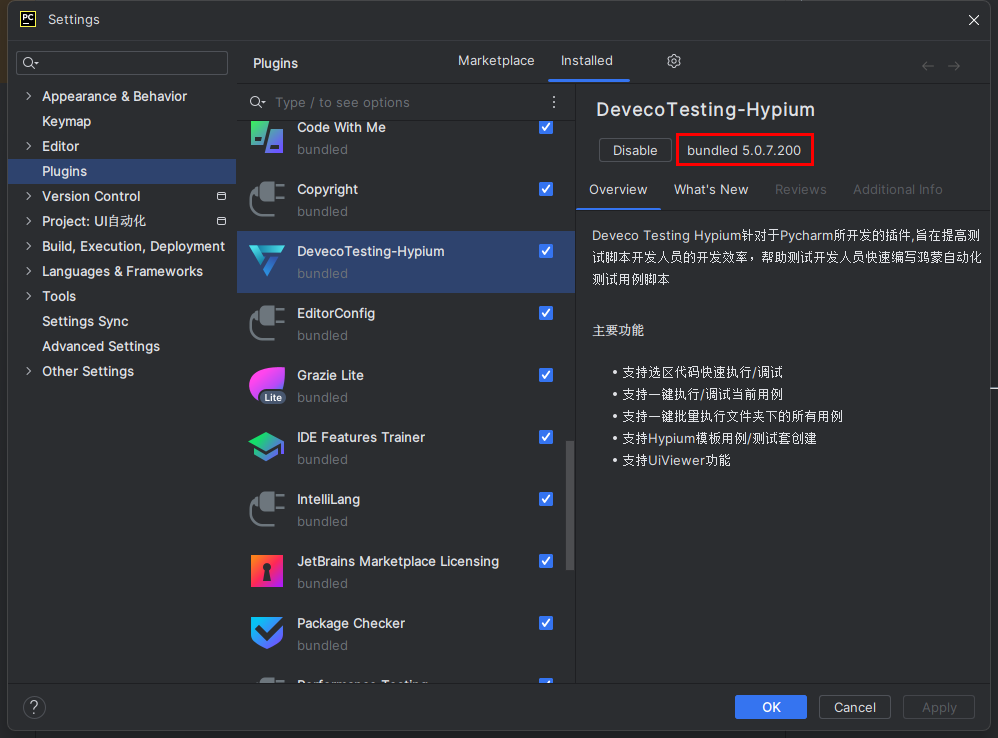Expand Appearance & Behavior settings
The width and height of the screenshot is (998, 738).
pyautogui.click(x=29, y=95)
